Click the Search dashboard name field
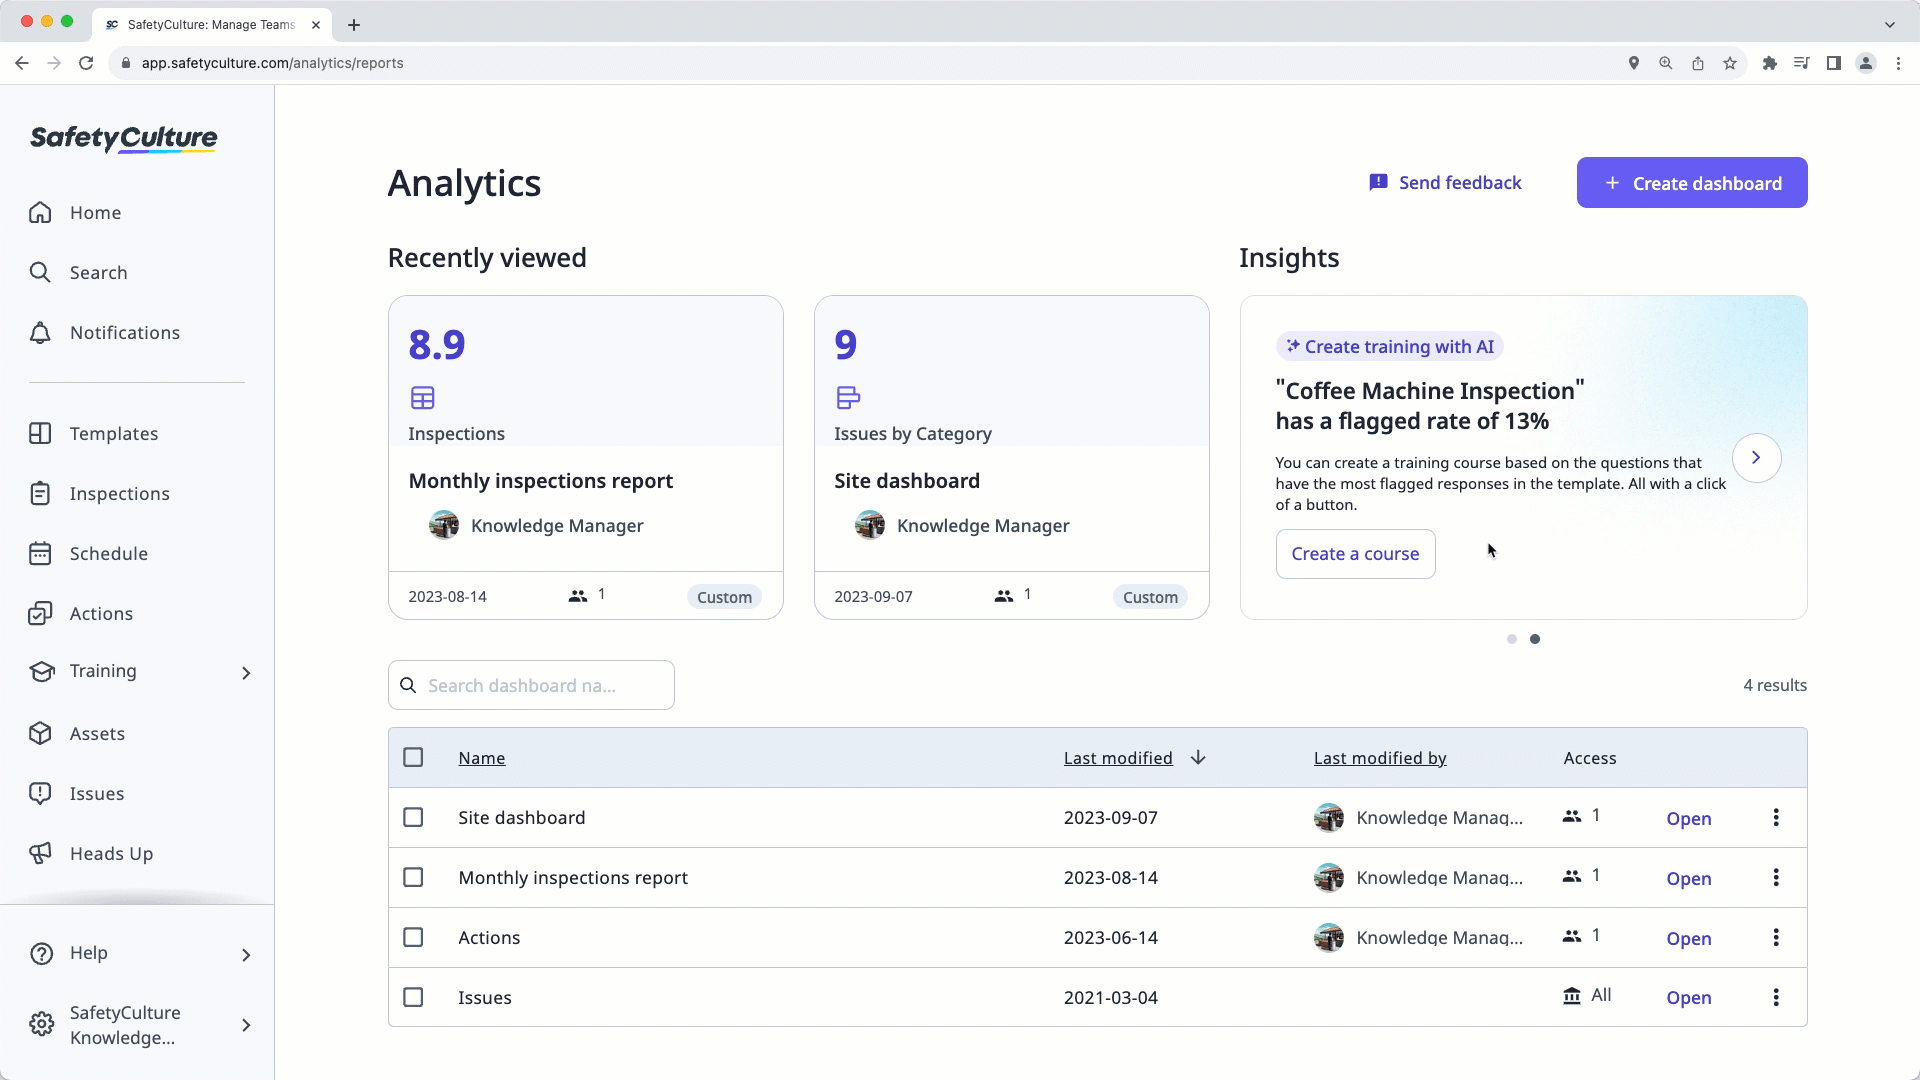1920x1080 pixels. (x=531, y=685)
